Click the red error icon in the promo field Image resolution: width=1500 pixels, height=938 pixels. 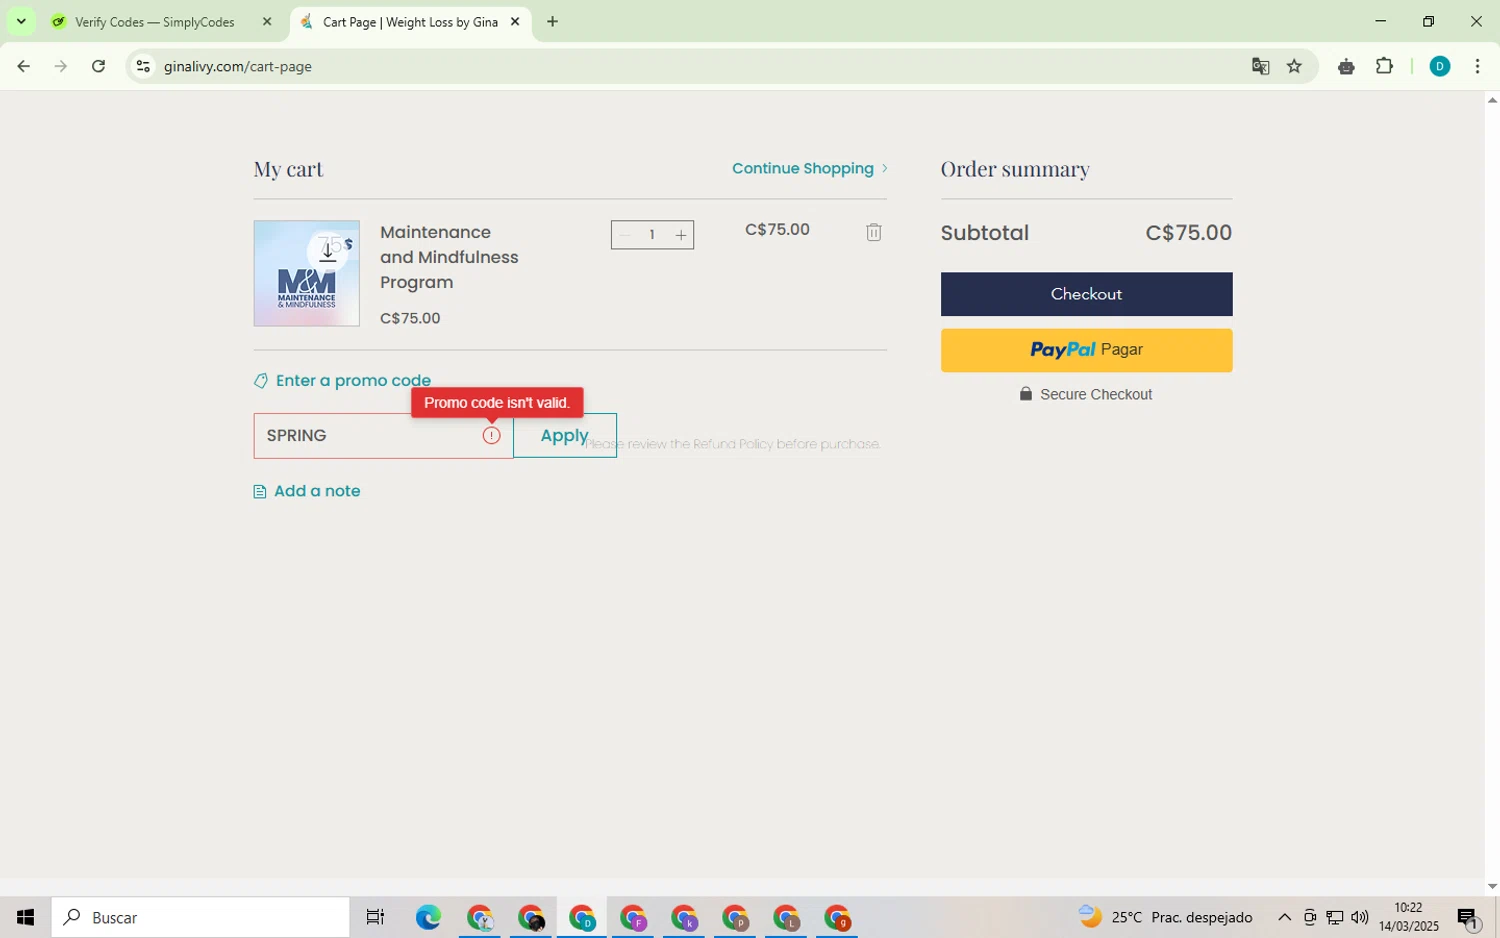click(x=491, y=436)
